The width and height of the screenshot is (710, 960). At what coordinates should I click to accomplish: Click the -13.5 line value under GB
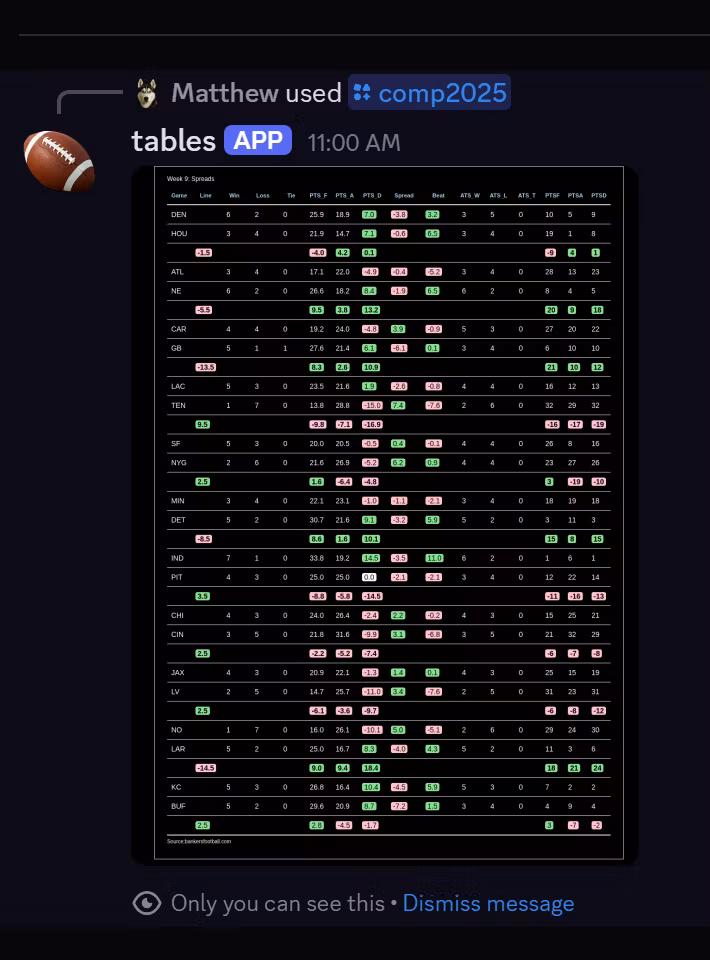(x=204, y=366)
